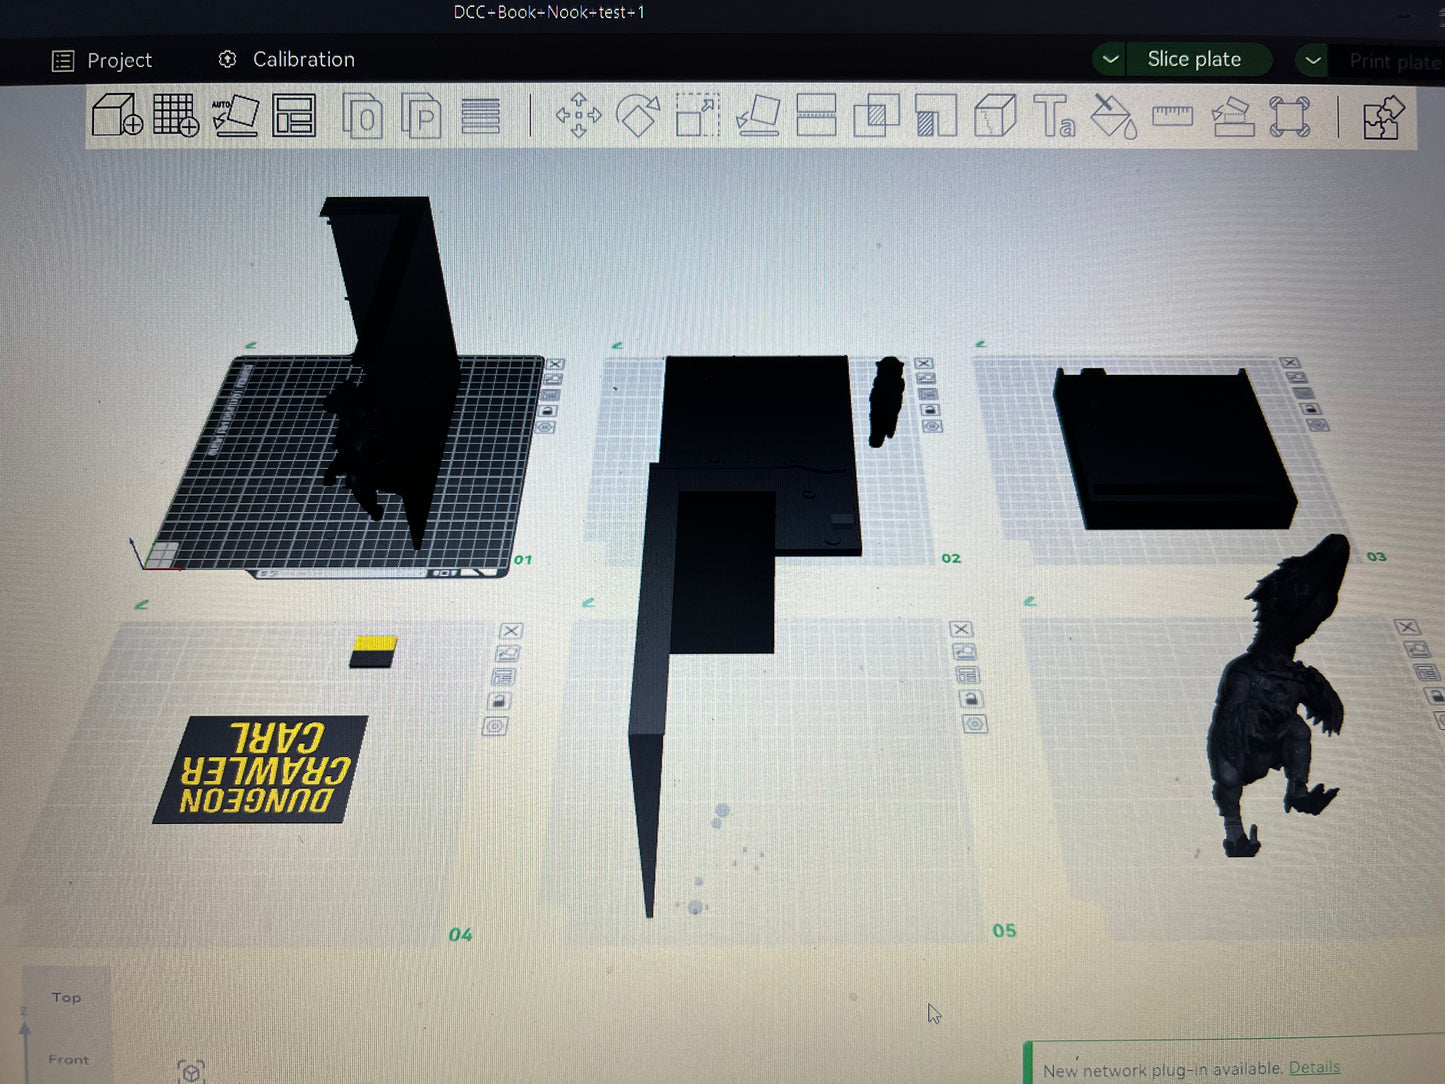Open the Measure ruler tool
This screenshot has height=1084, width=1445.
click(x=1172, y=116)
